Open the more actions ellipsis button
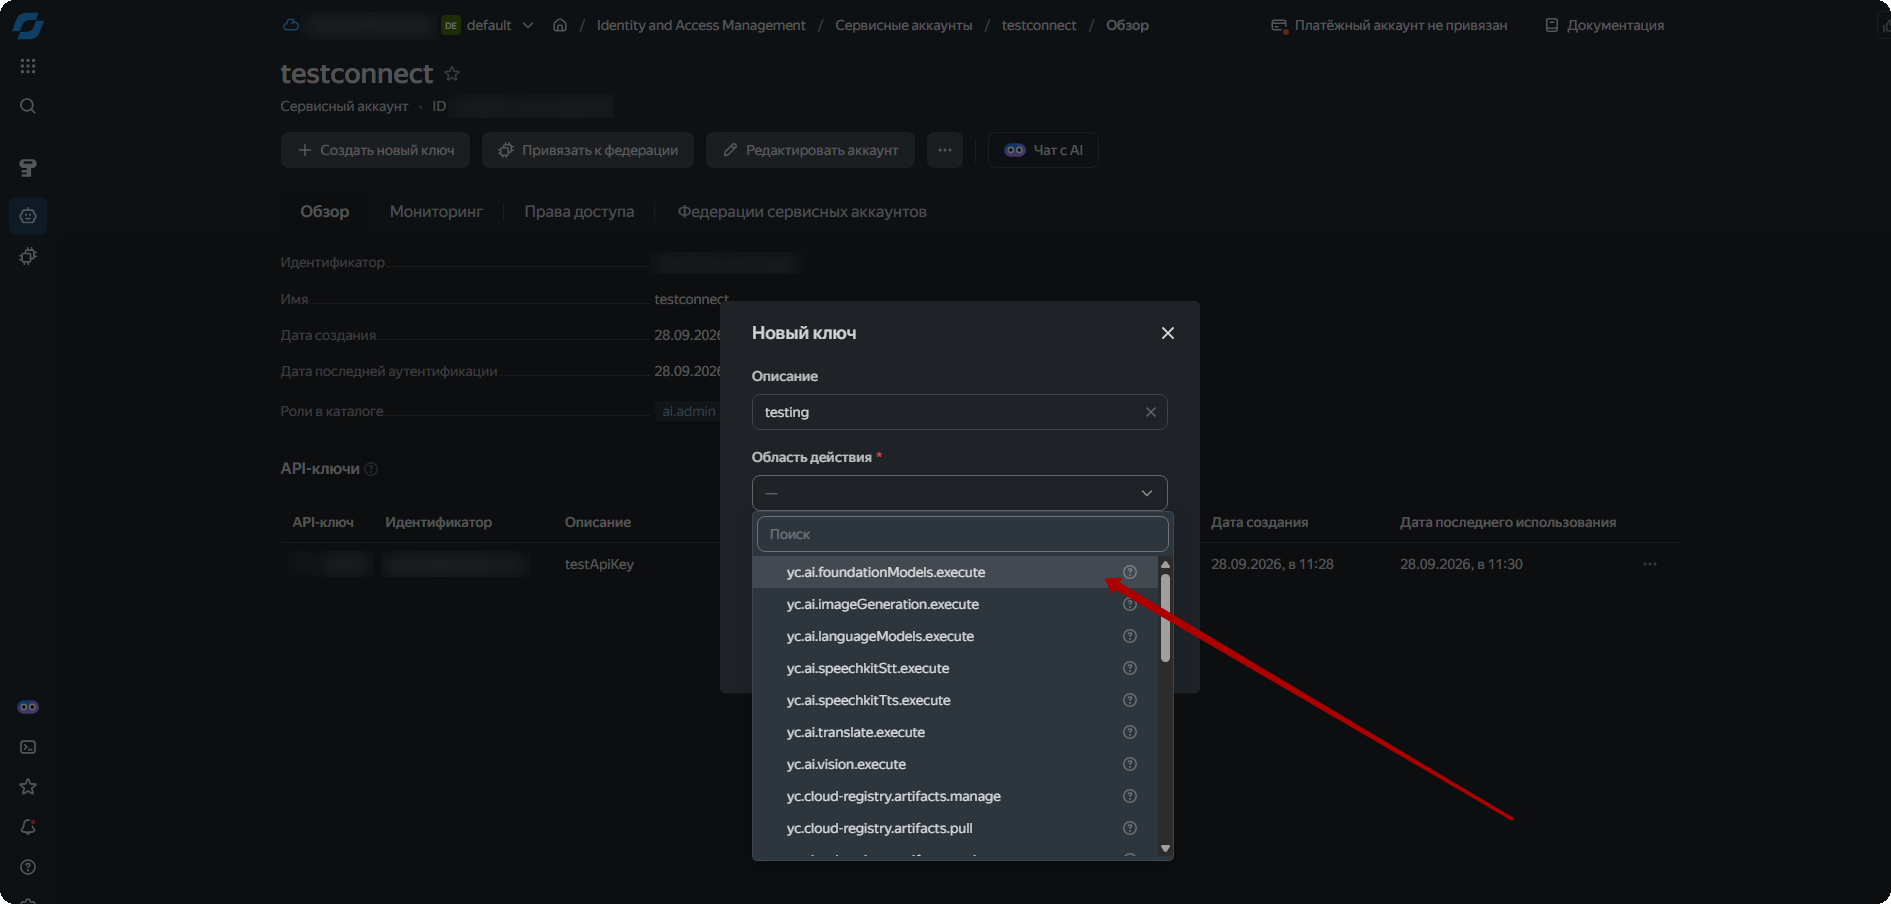Viewport: 1891px width, 904px height. (945, 150)
